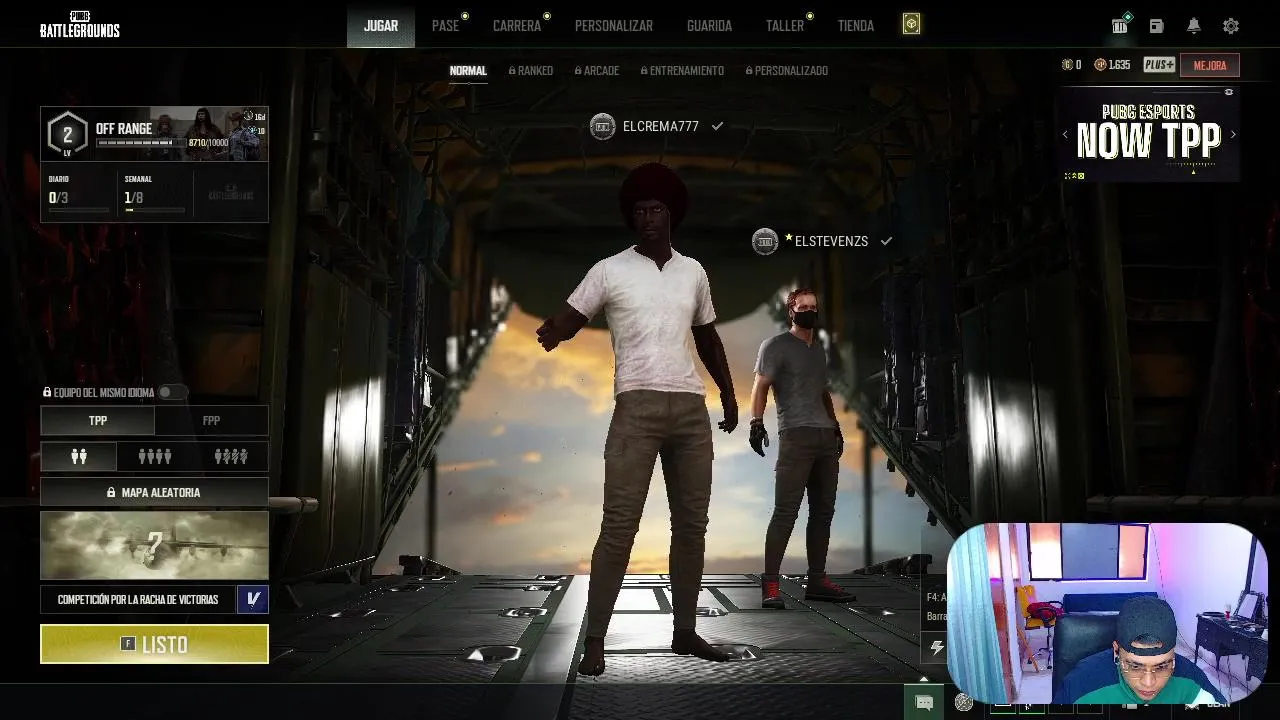Click the 8710/10000 pass progress bar
Screen dimensions: 1280x720
tap(140, 143)
